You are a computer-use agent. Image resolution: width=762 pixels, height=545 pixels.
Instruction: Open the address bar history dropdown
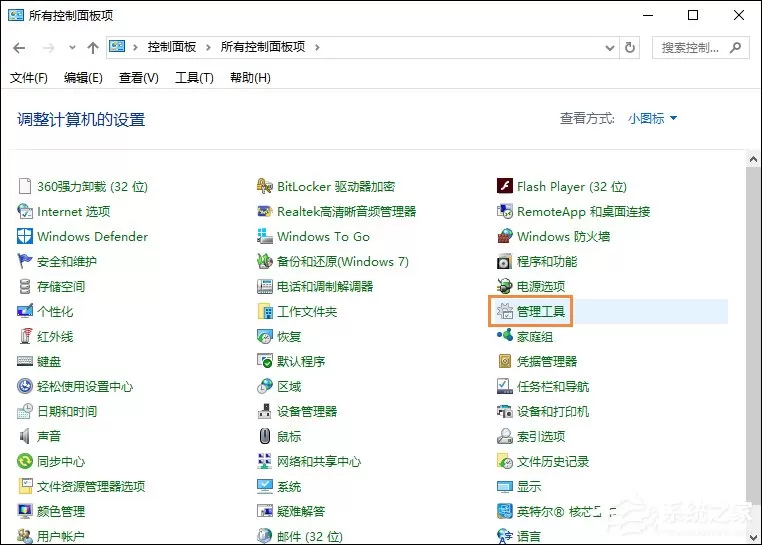point(609,48)
